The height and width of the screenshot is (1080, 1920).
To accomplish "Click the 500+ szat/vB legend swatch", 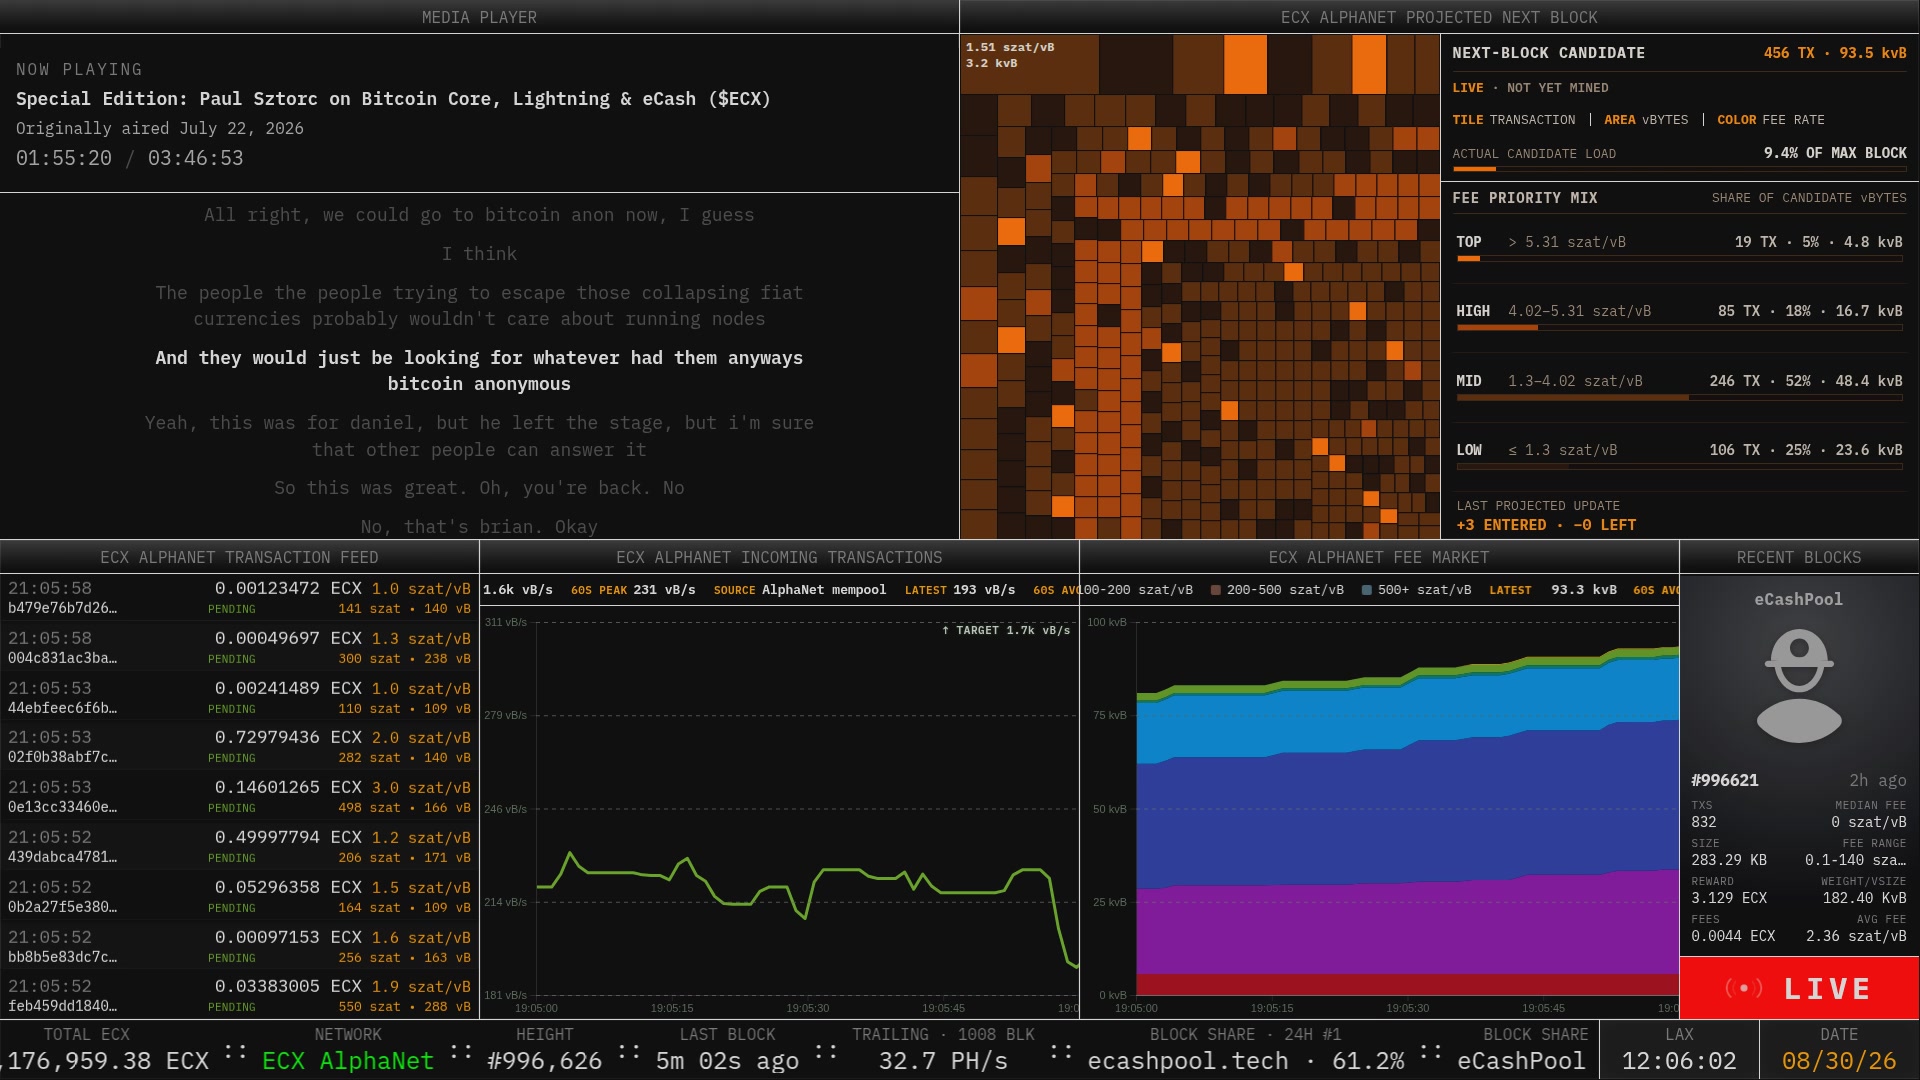I will point(1367,590).
